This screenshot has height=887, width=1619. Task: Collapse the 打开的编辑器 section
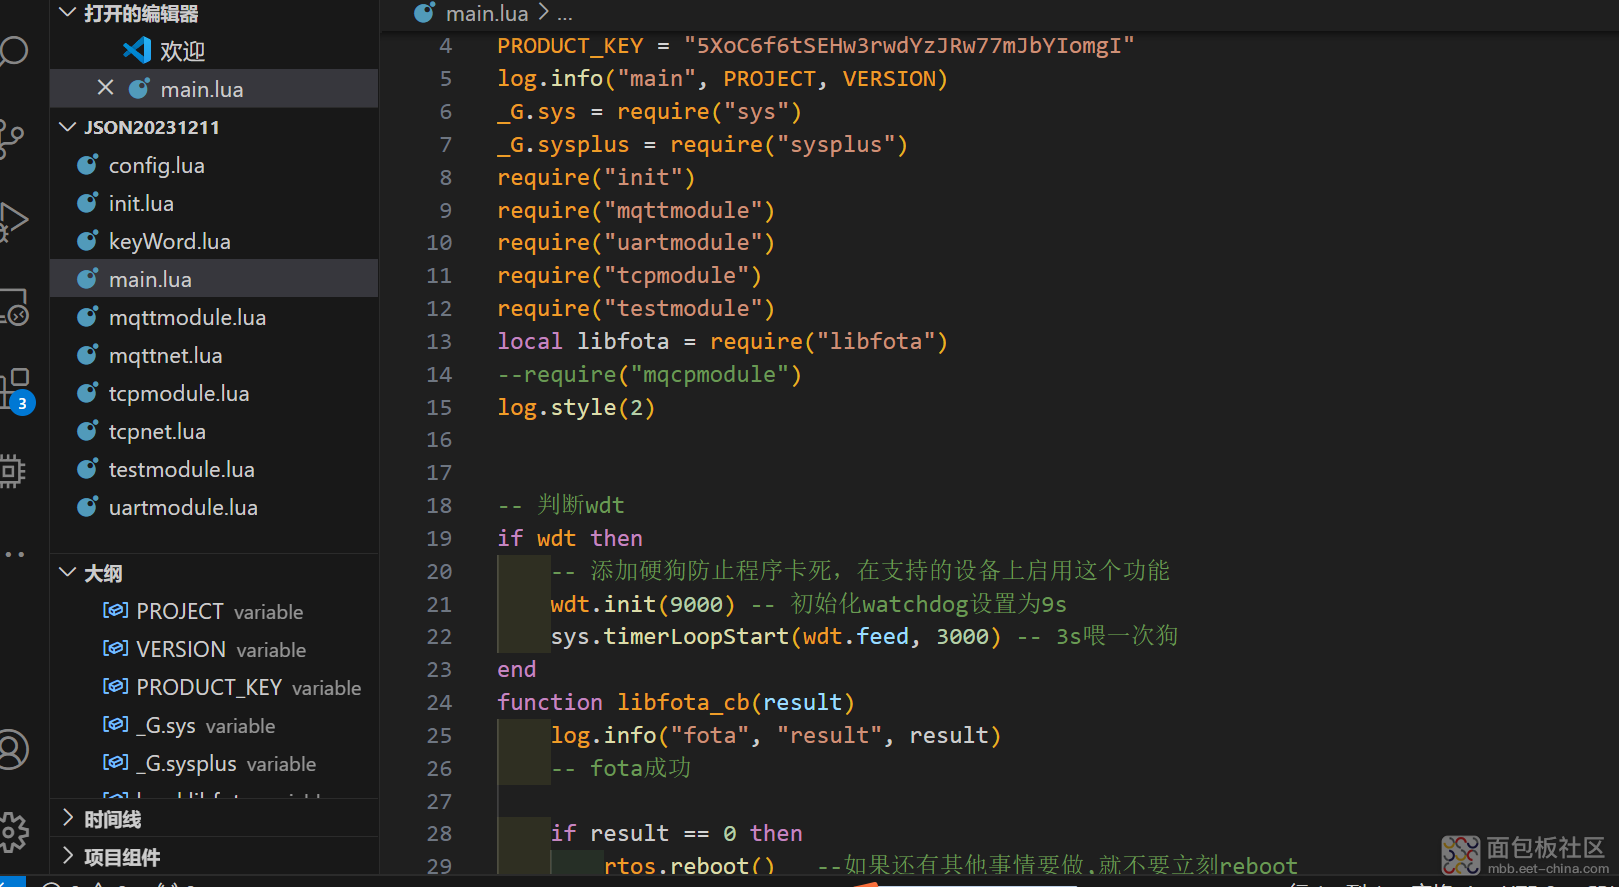[214, 13]
